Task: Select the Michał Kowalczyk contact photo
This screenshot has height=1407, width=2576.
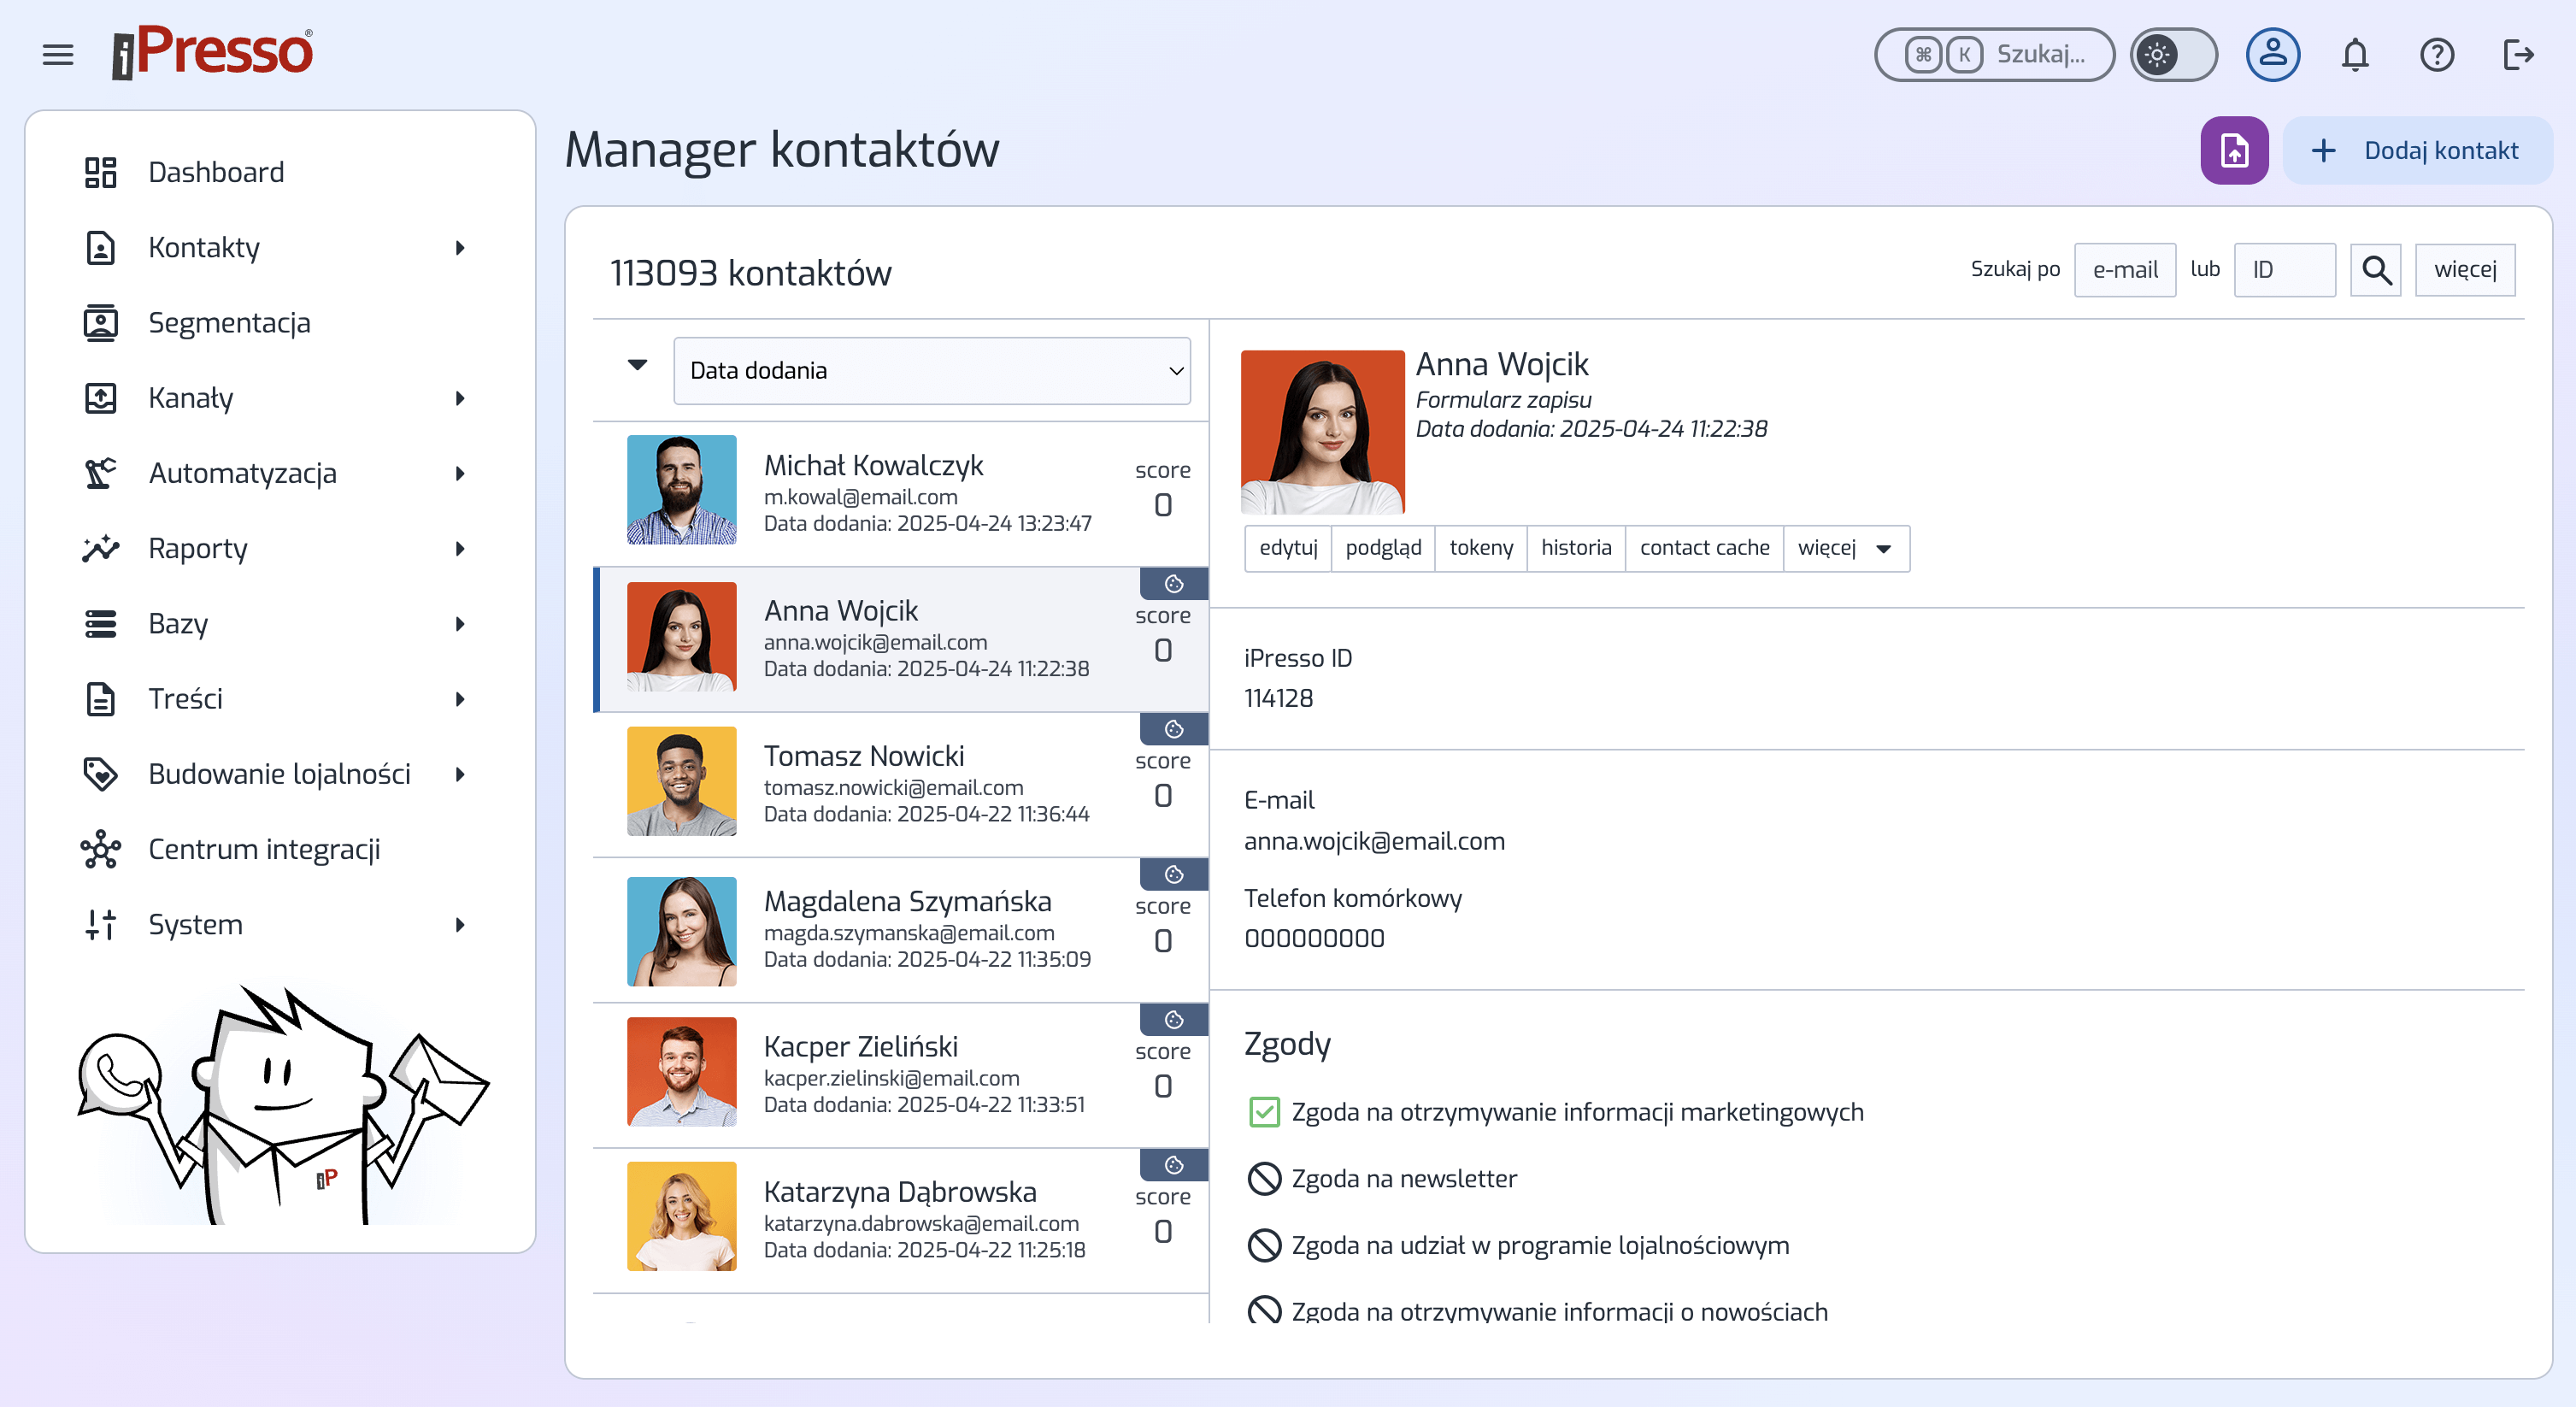Action: click(681, 490)
